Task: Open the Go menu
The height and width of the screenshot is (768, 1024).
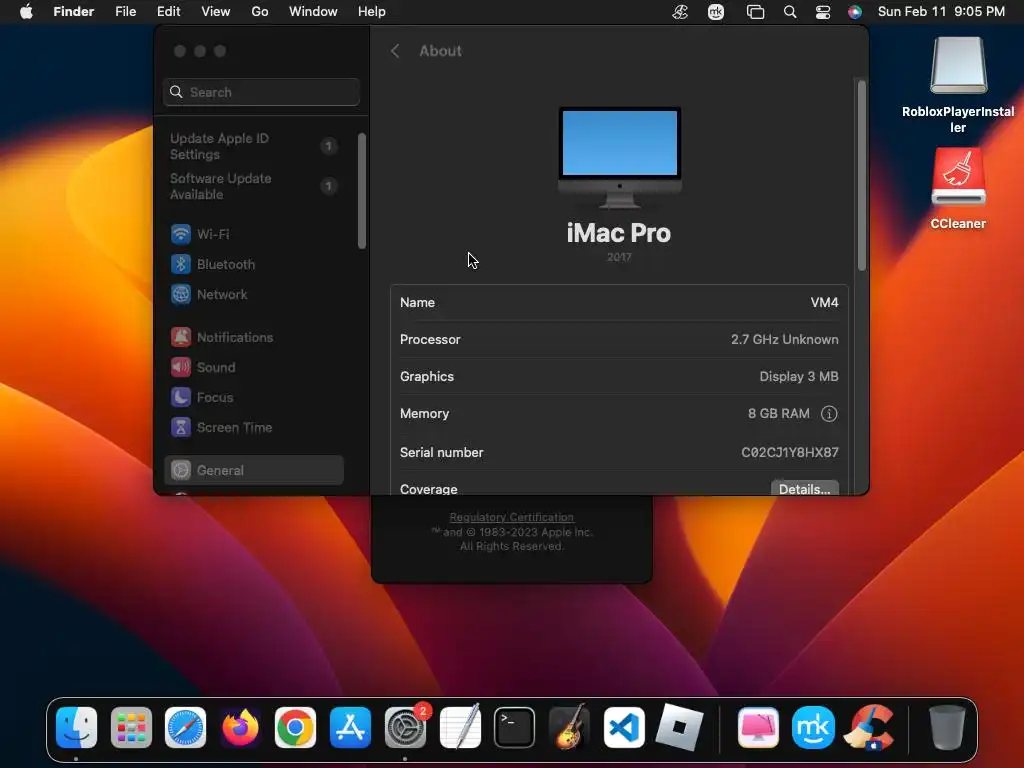Action: click(260, 12)
